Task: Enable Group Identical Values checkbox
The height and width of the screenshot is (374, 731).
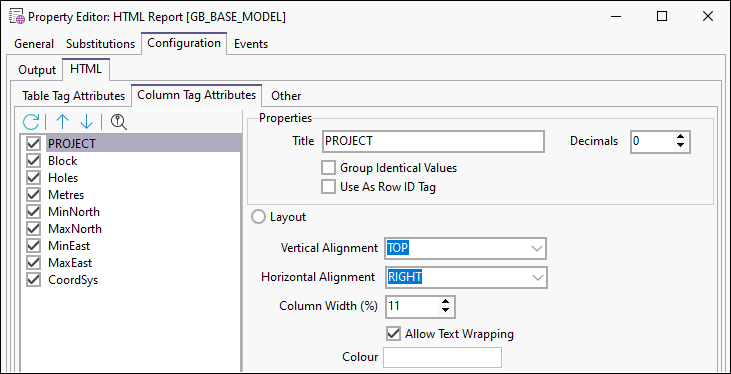Action: 329,167
